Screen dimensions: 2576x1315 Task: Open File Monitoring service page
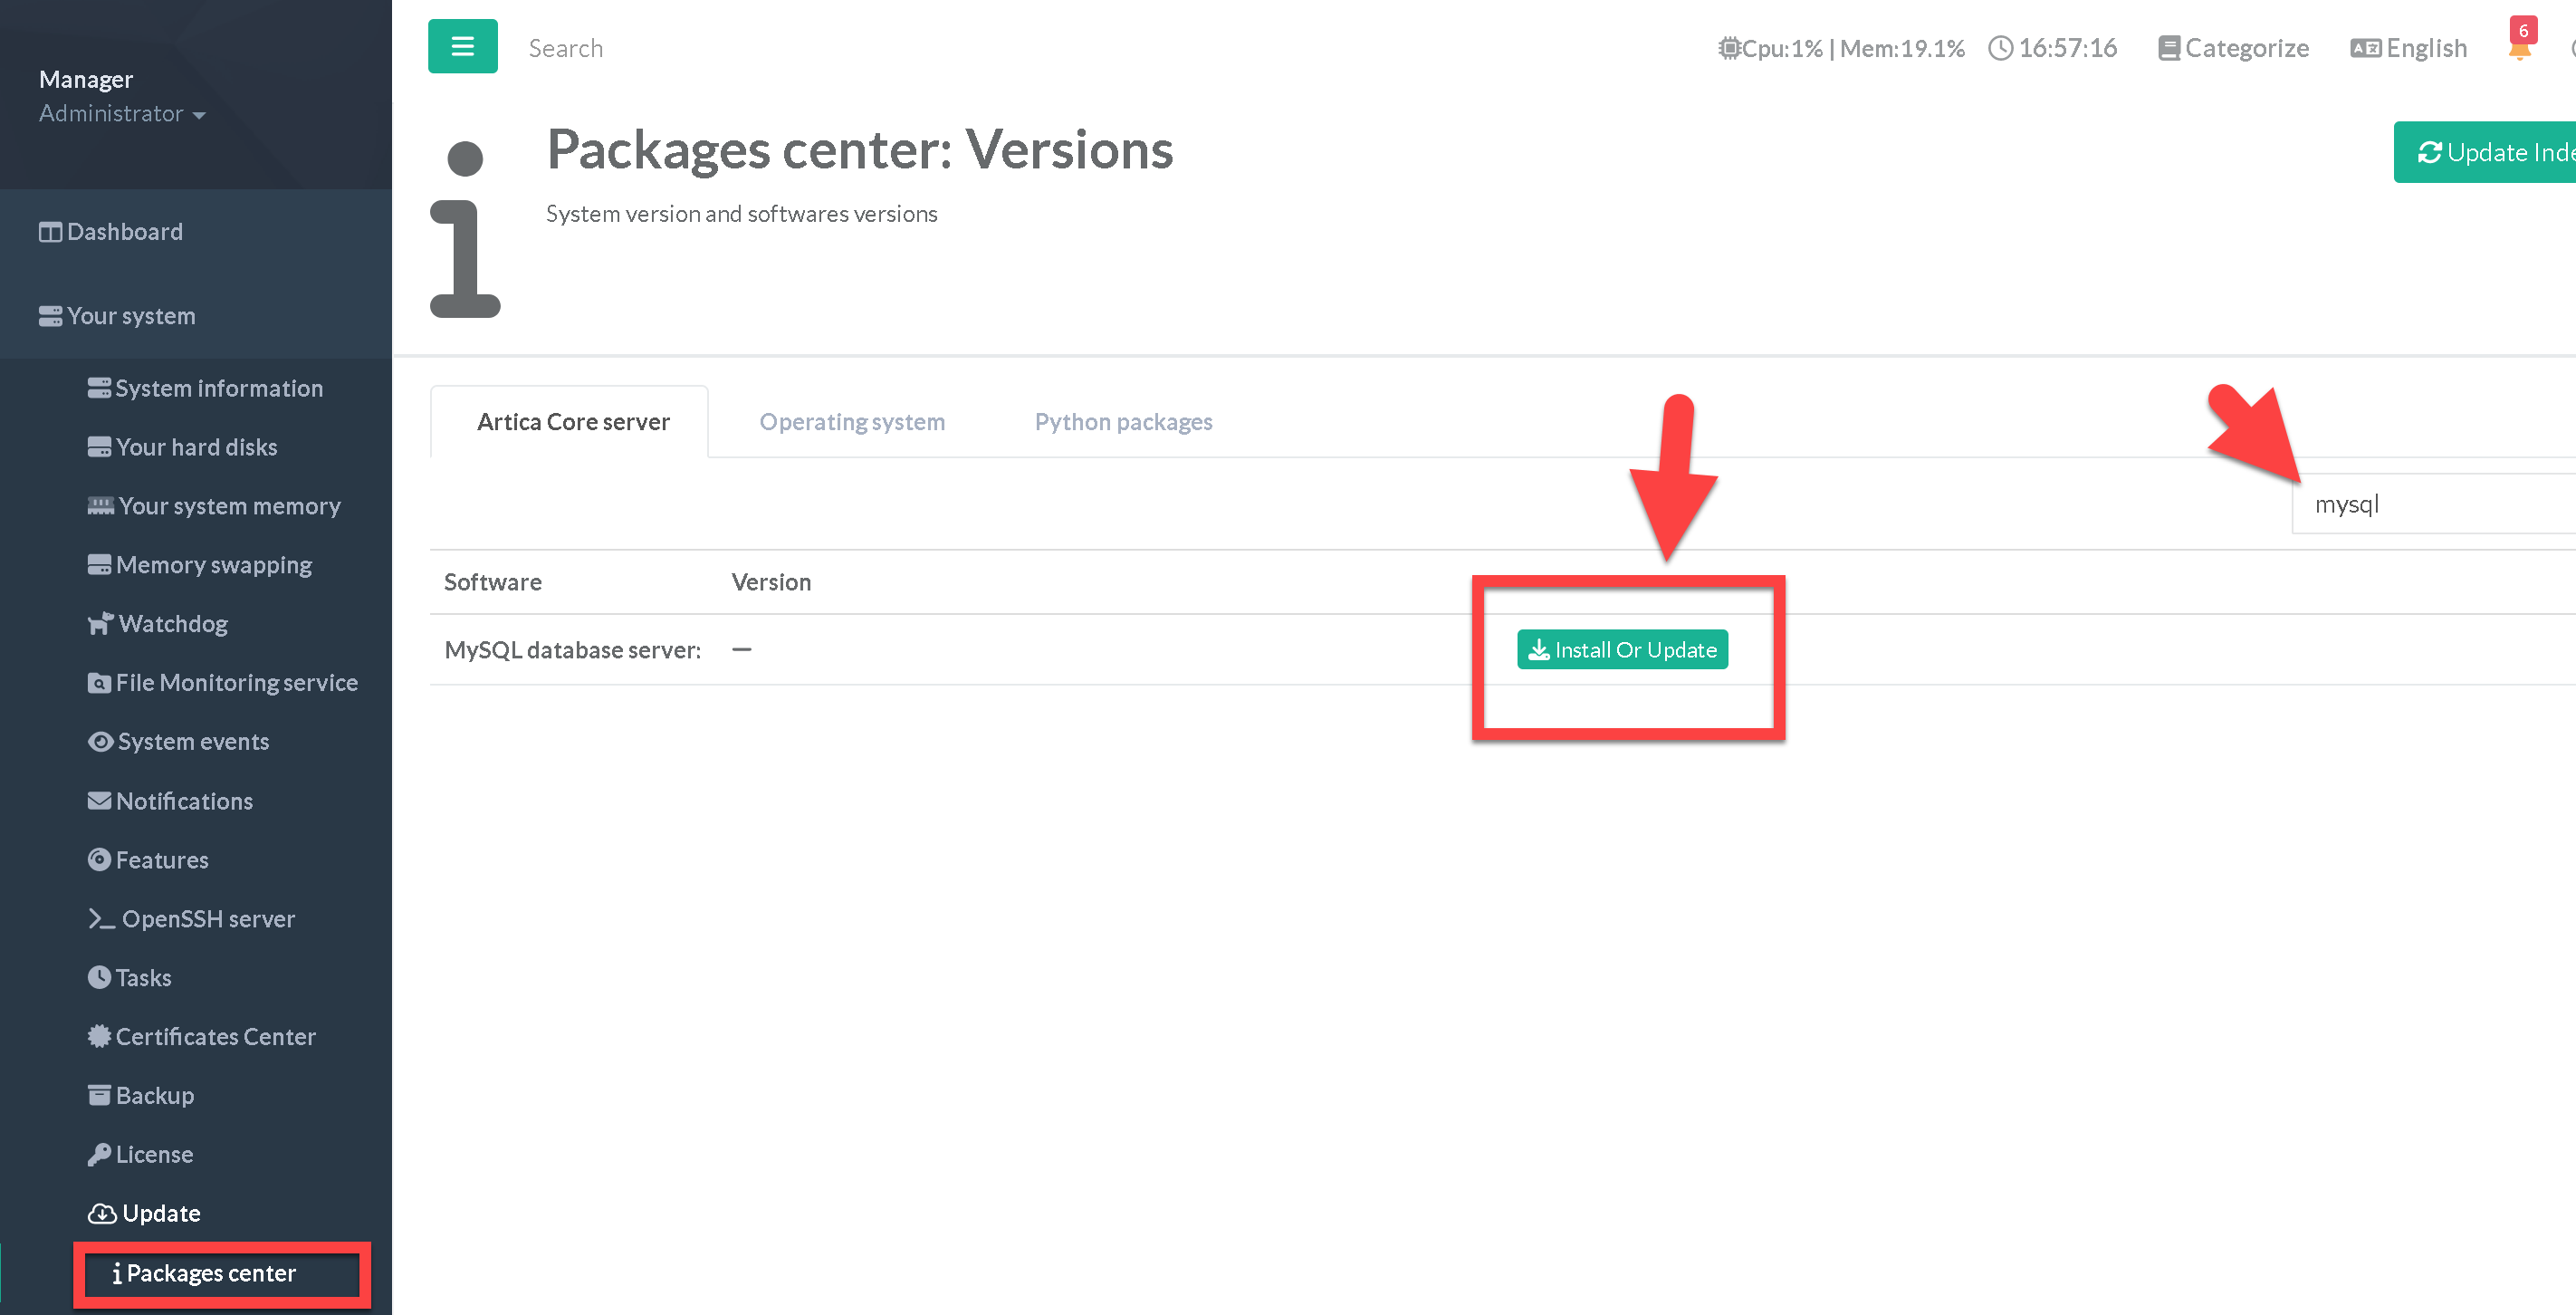point(236,683)
